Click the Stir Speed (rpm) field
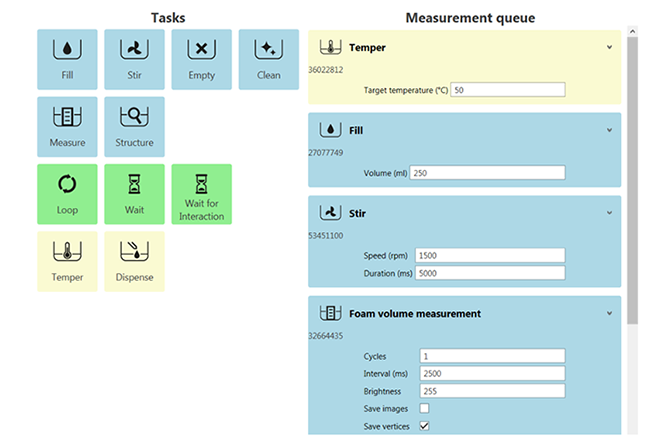Viewport: 650px width, 448px height. point(490,255)
